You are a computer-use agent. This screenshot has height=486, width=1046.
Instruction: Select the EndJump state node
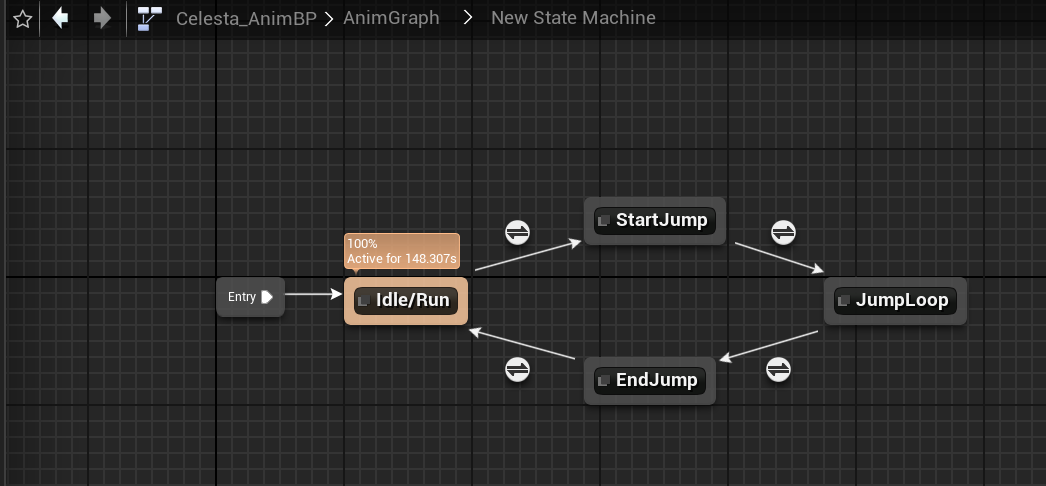(x=649, y=381)
